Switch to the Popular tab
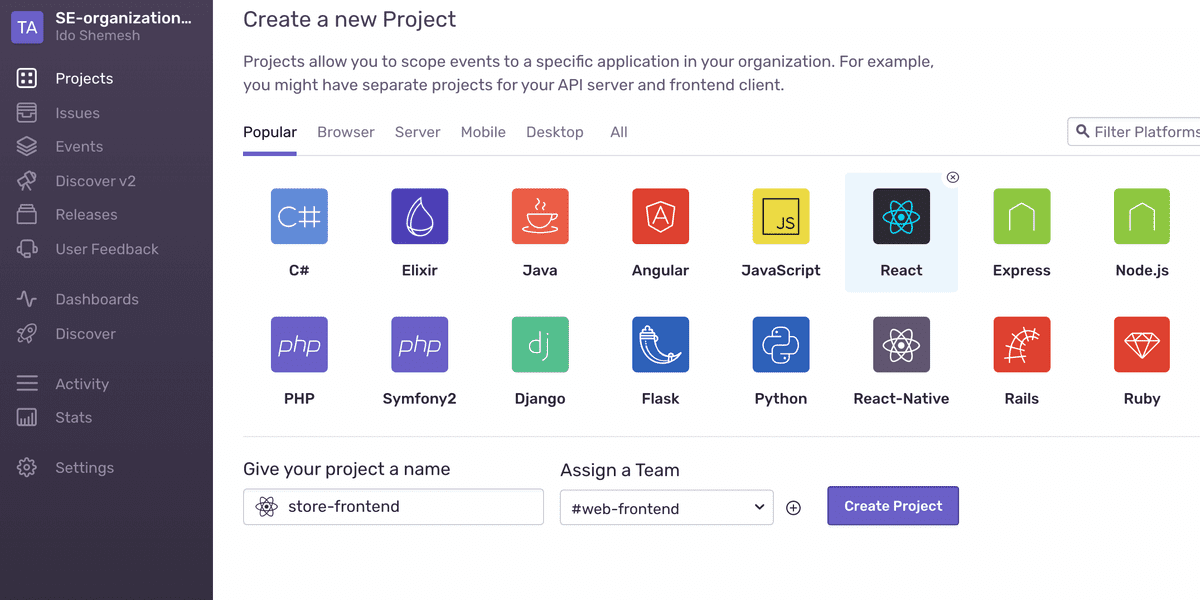Image resolution: width=1200 pixels, height=600 pixels. 270,132
